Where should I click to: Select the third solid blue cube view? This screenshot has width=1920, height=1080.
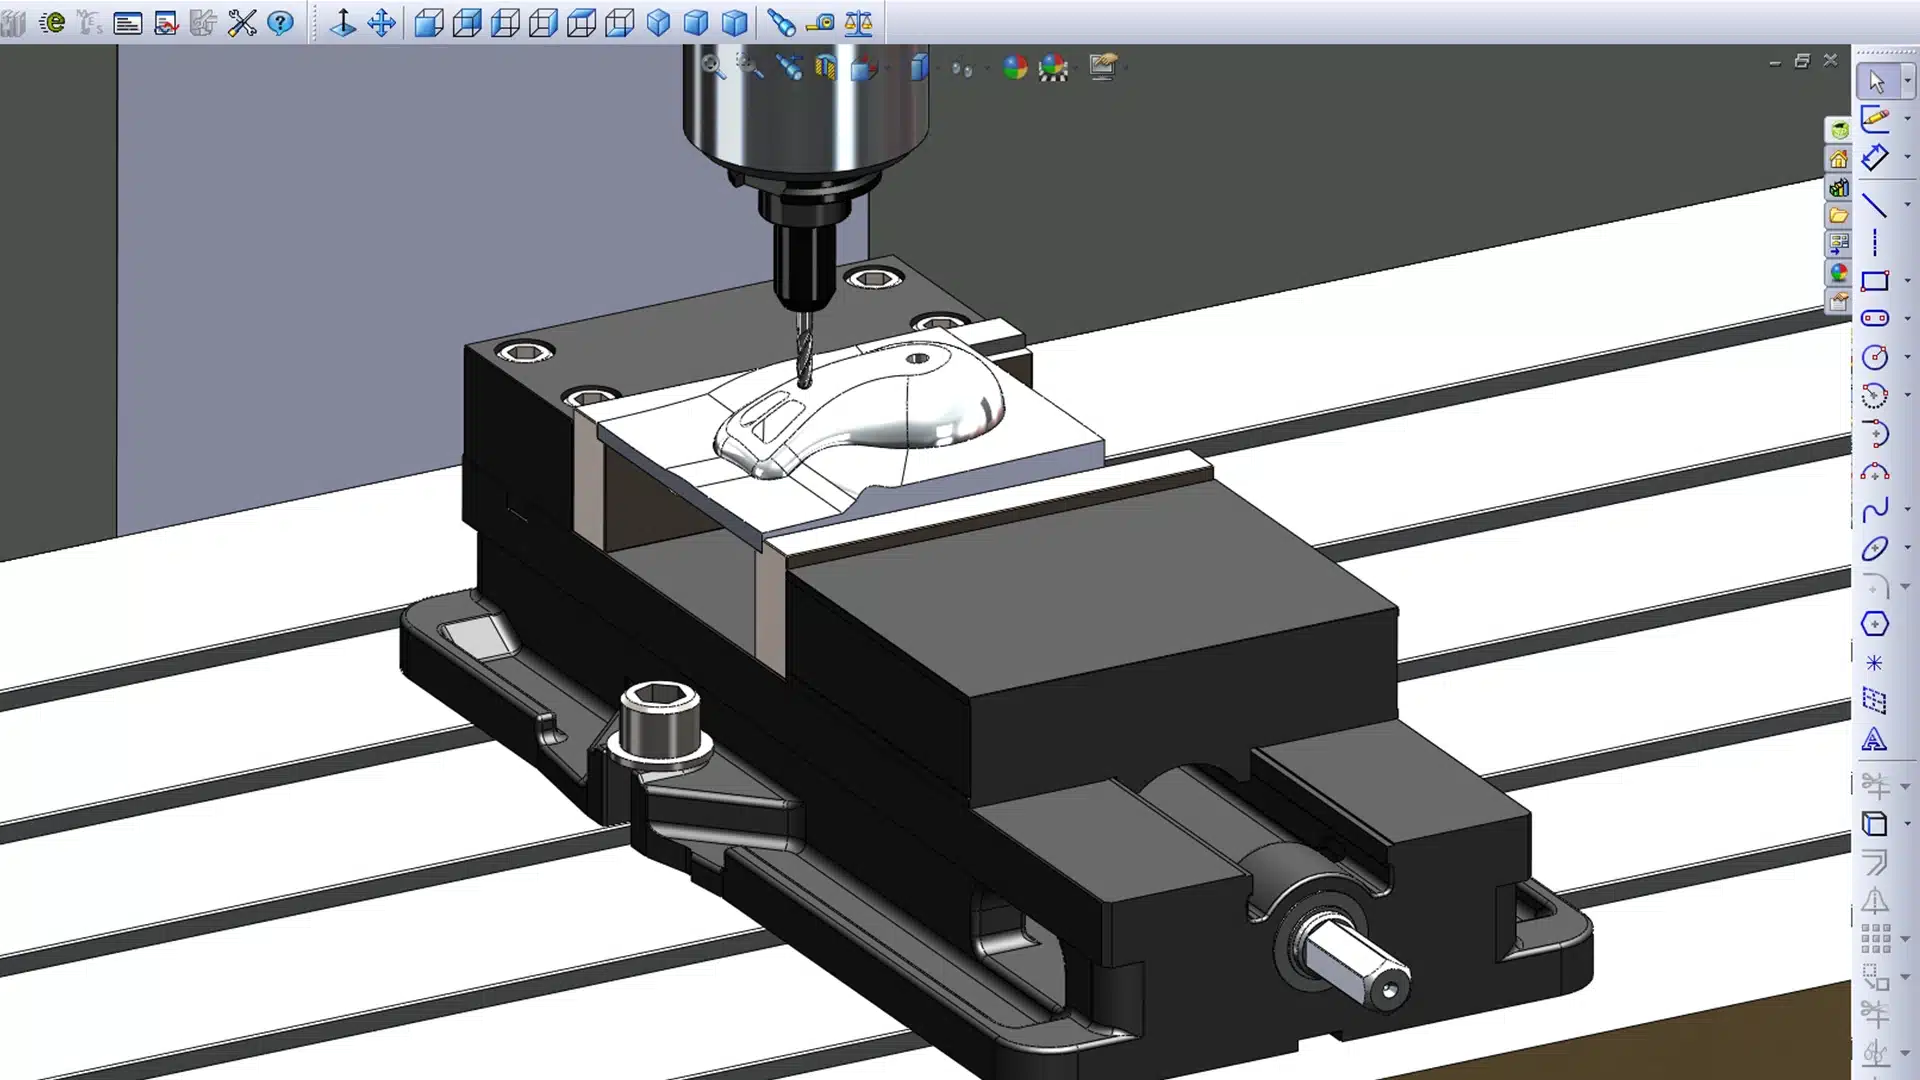[734, 22]
